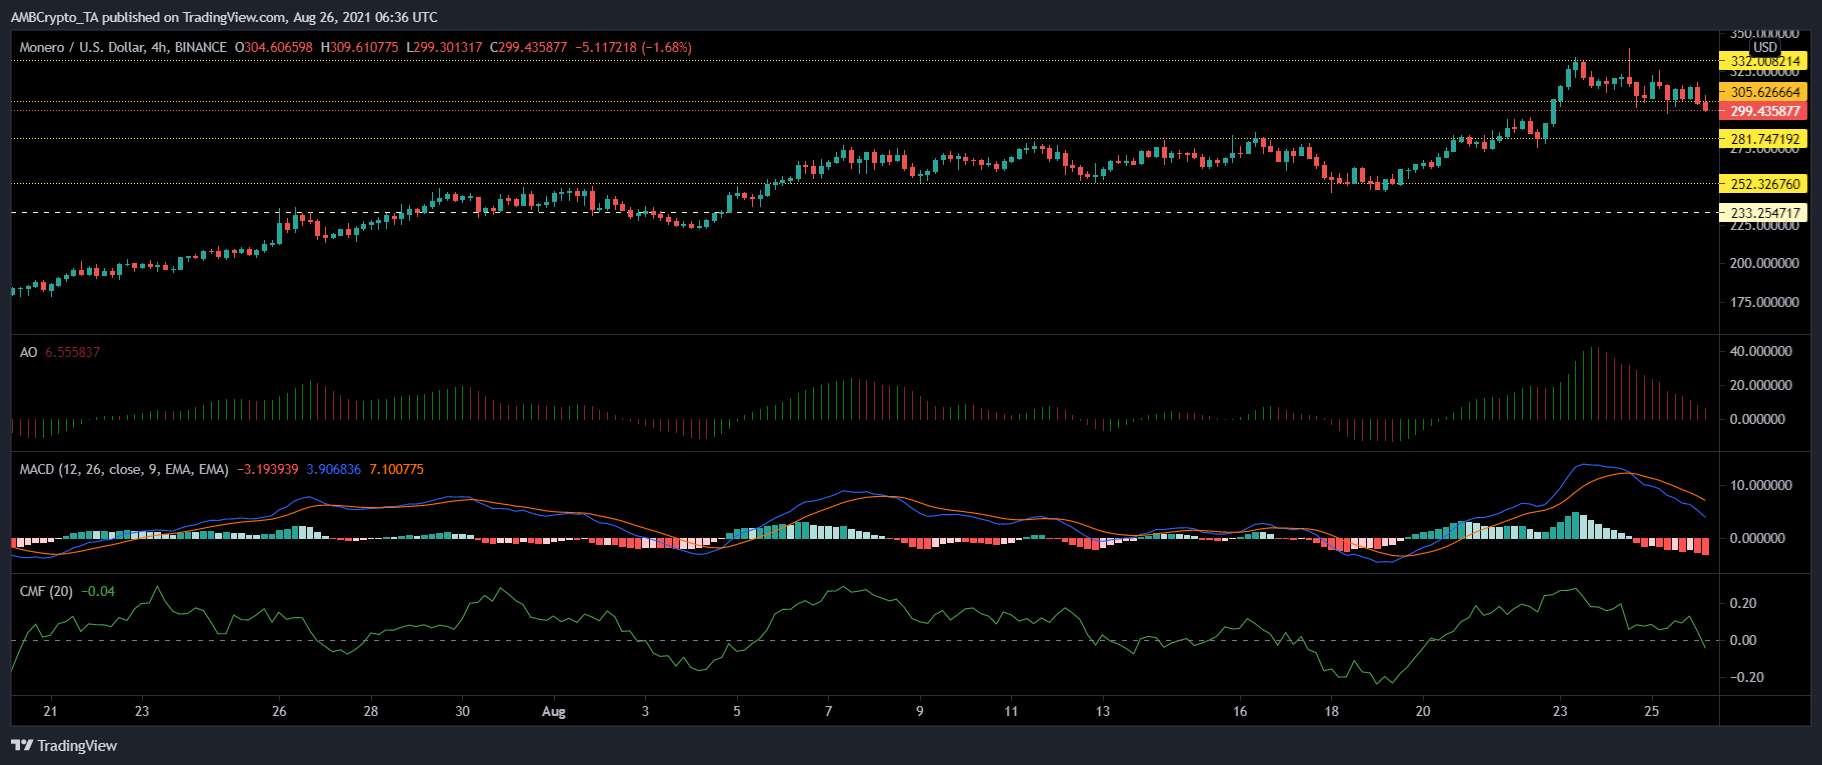1822x765 pixels.
Task: Click the TradingView logo at the bottom left
Action: tap(64, 746)
